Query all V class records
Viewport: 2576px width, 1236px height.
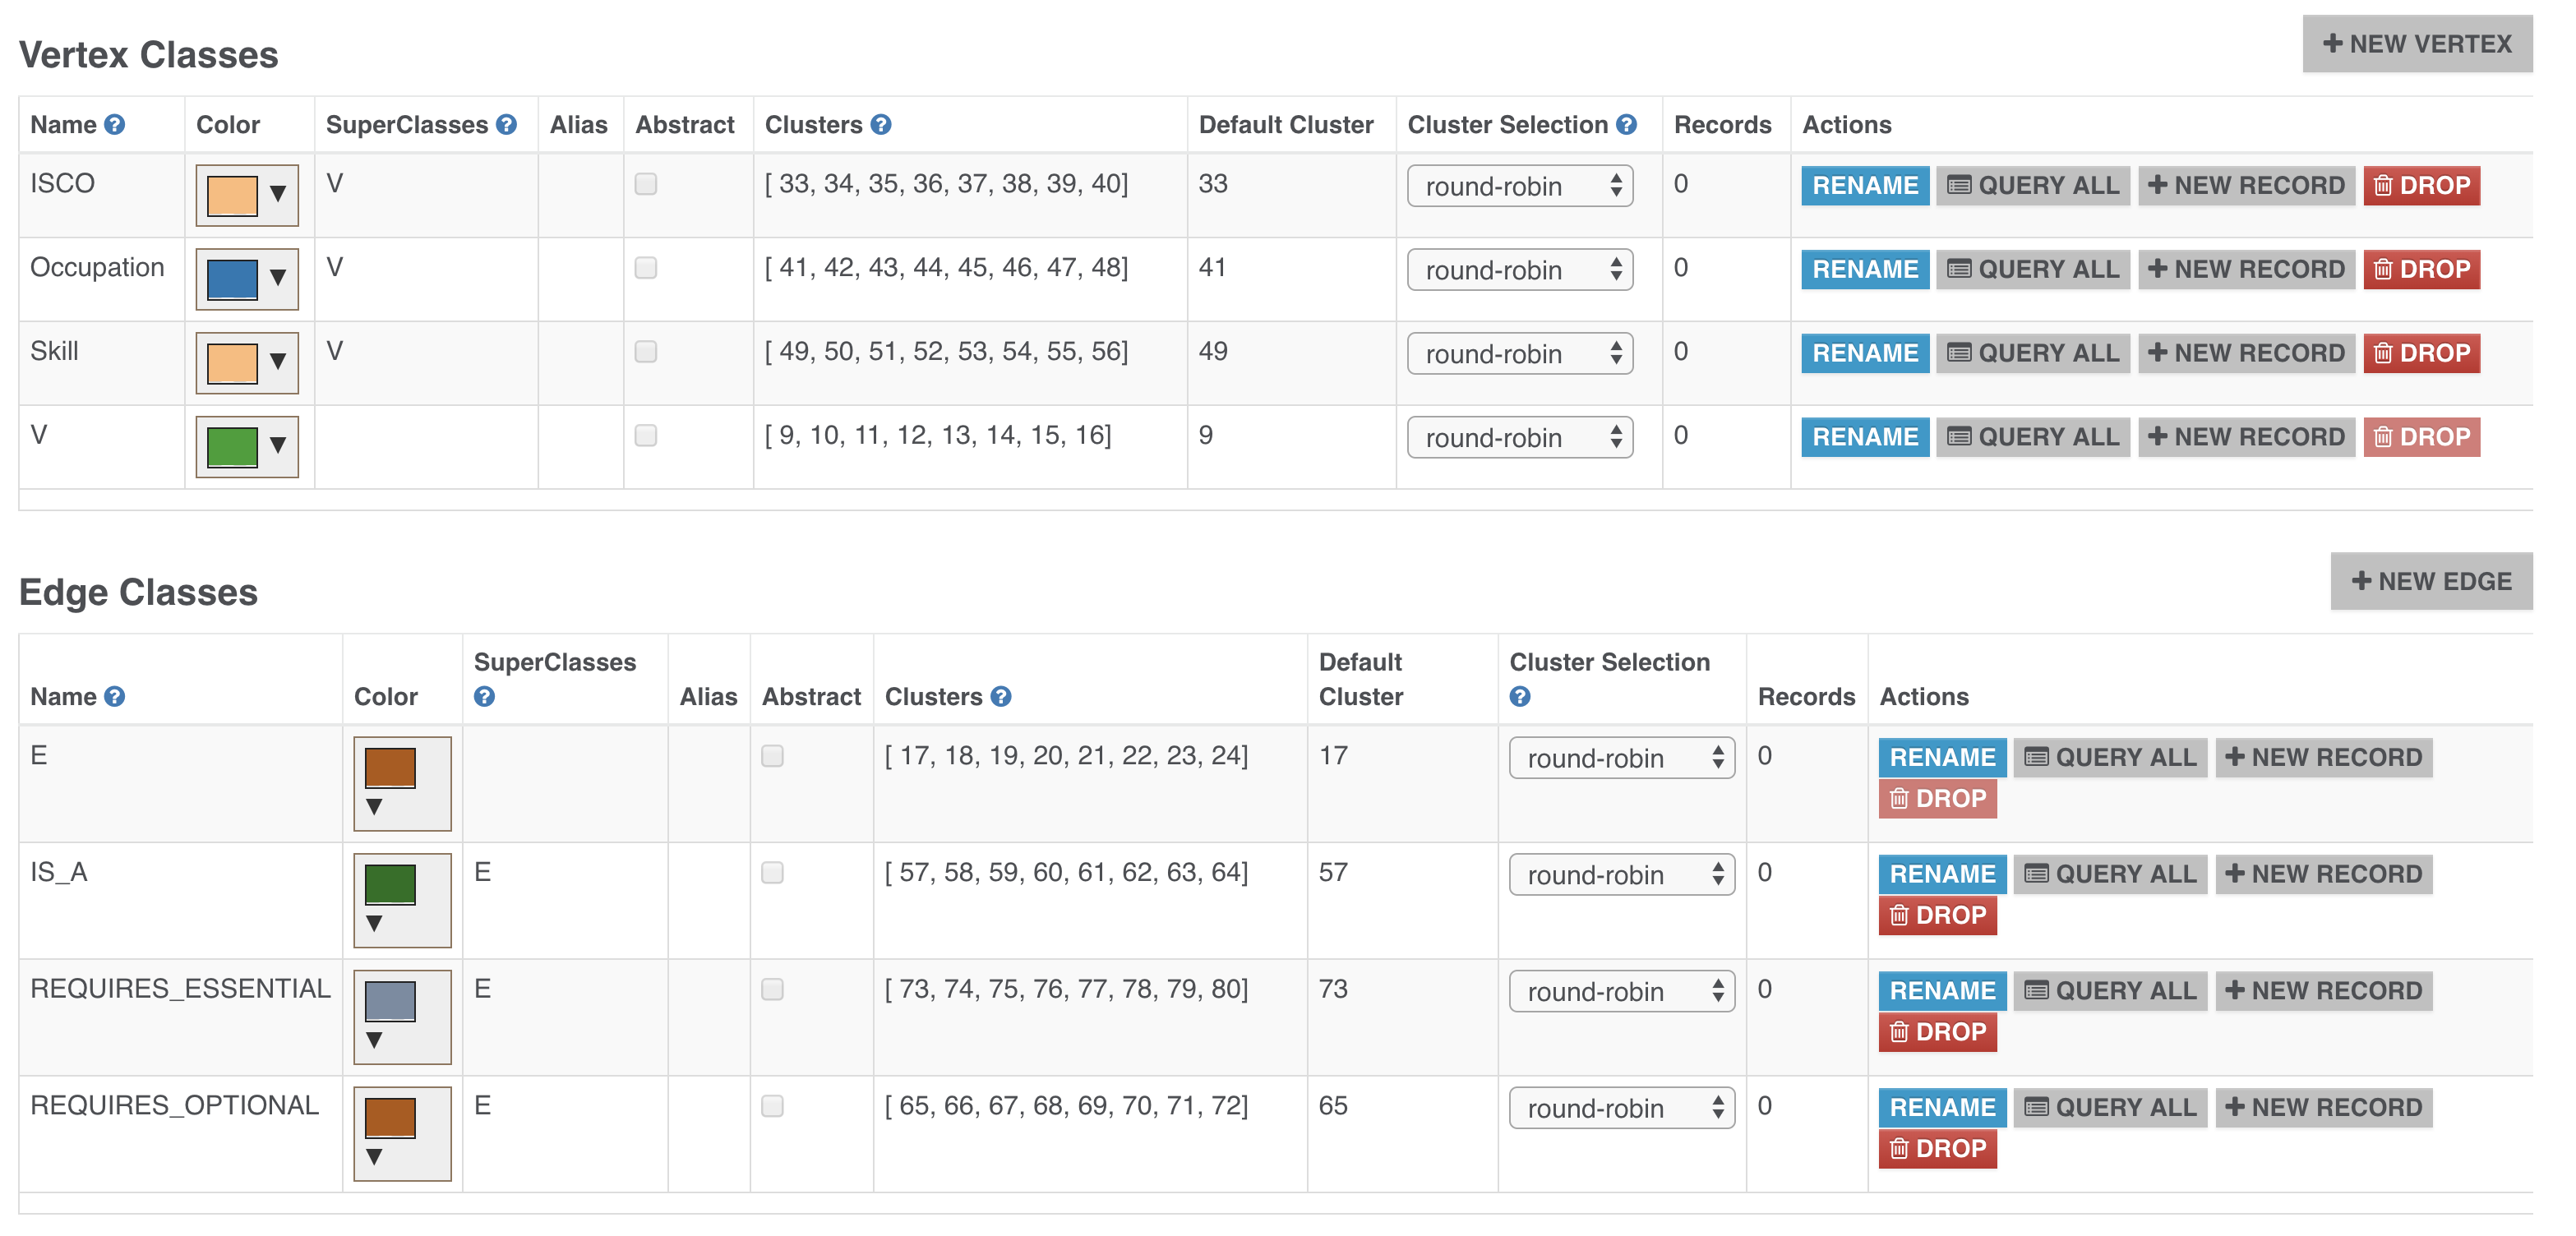coord(2032,438)
